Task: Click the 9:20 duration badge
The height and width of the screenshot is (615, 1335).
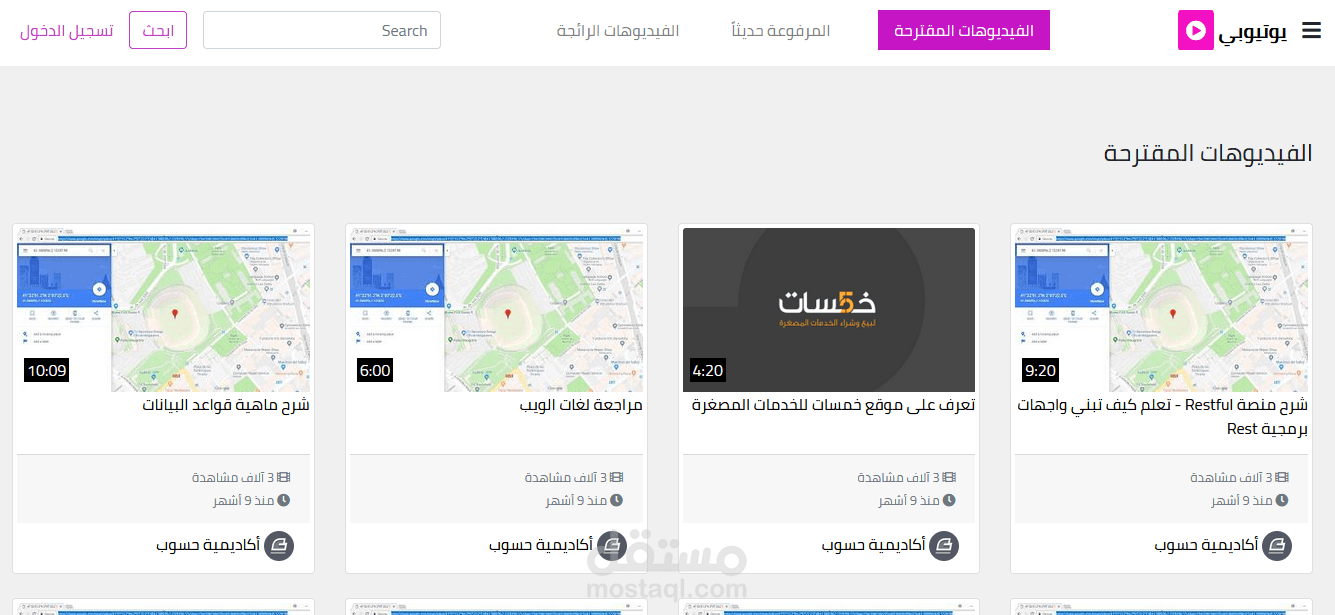Action: pos(1040,370)
